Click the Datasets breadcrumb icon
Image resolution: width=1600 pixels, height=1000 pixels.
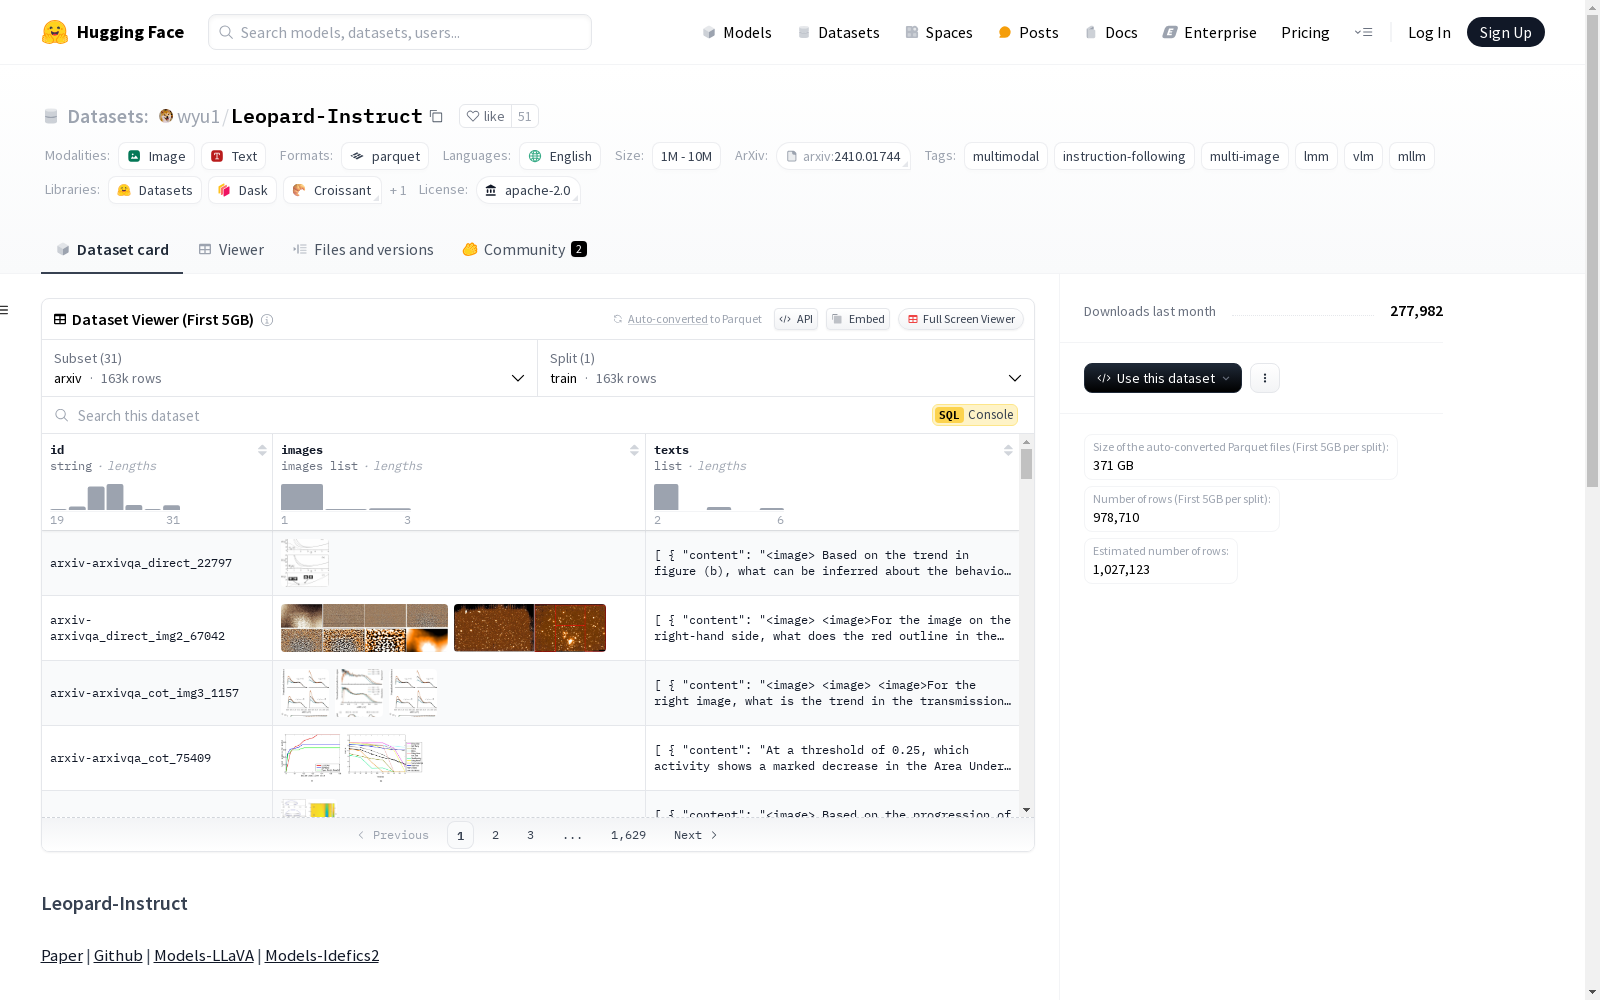pyautogui.click(x=51, y=116)
